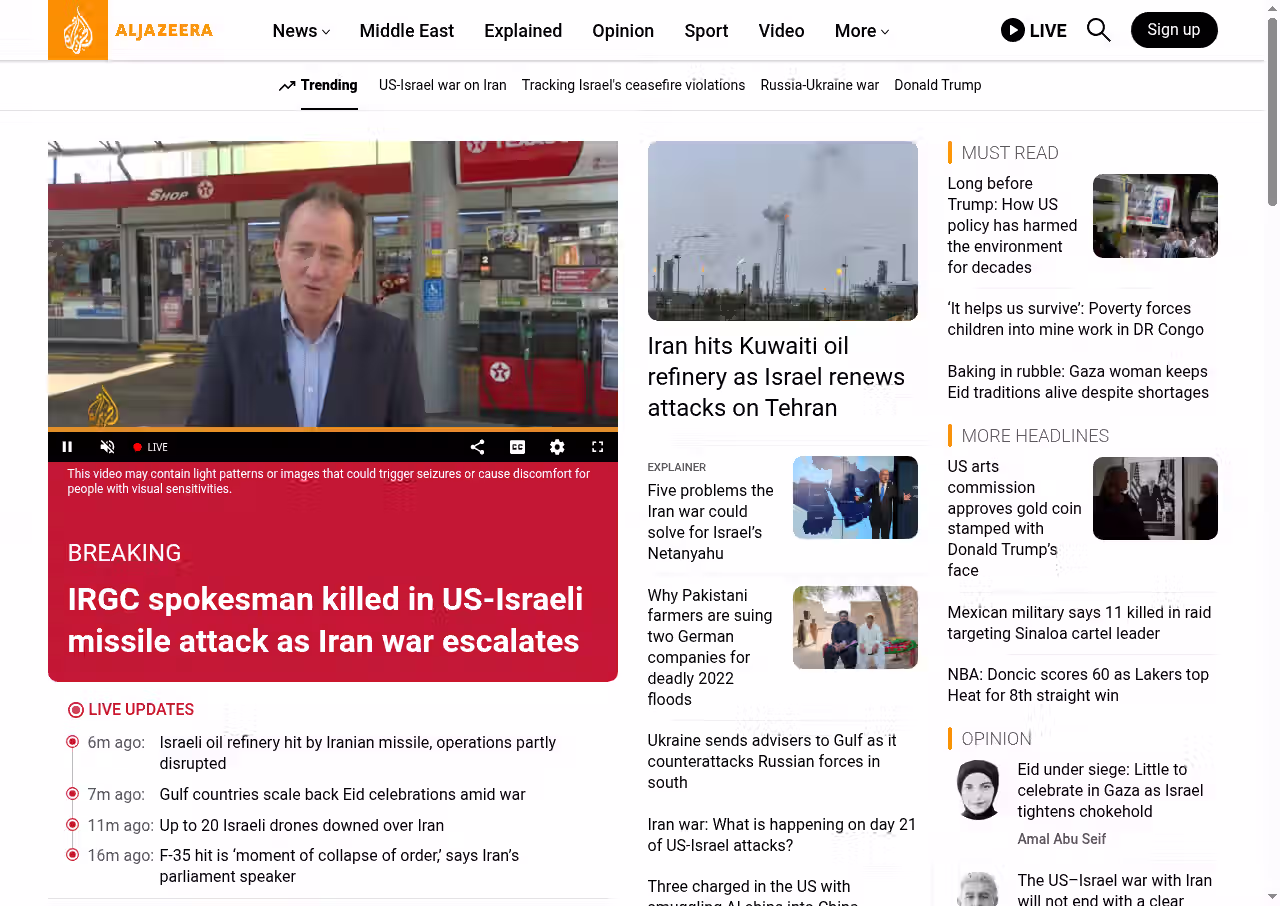
Task: Click the Live Updates red circle icon
Action: point(76,710)
